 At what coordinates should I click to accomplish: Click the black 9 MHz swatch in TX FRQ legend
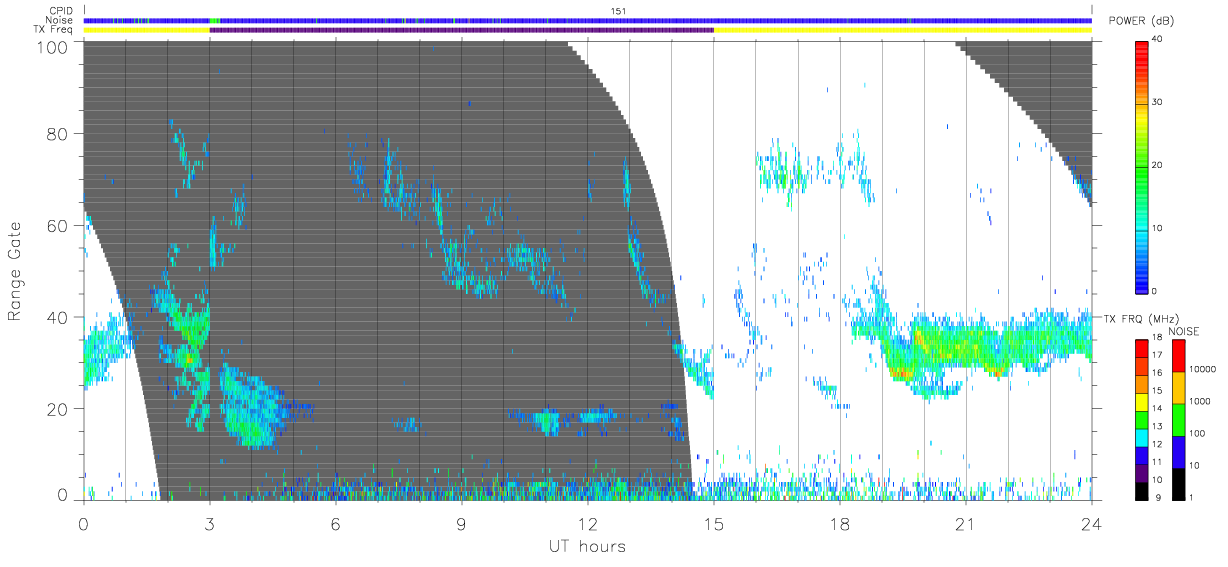coord(1142,489)
